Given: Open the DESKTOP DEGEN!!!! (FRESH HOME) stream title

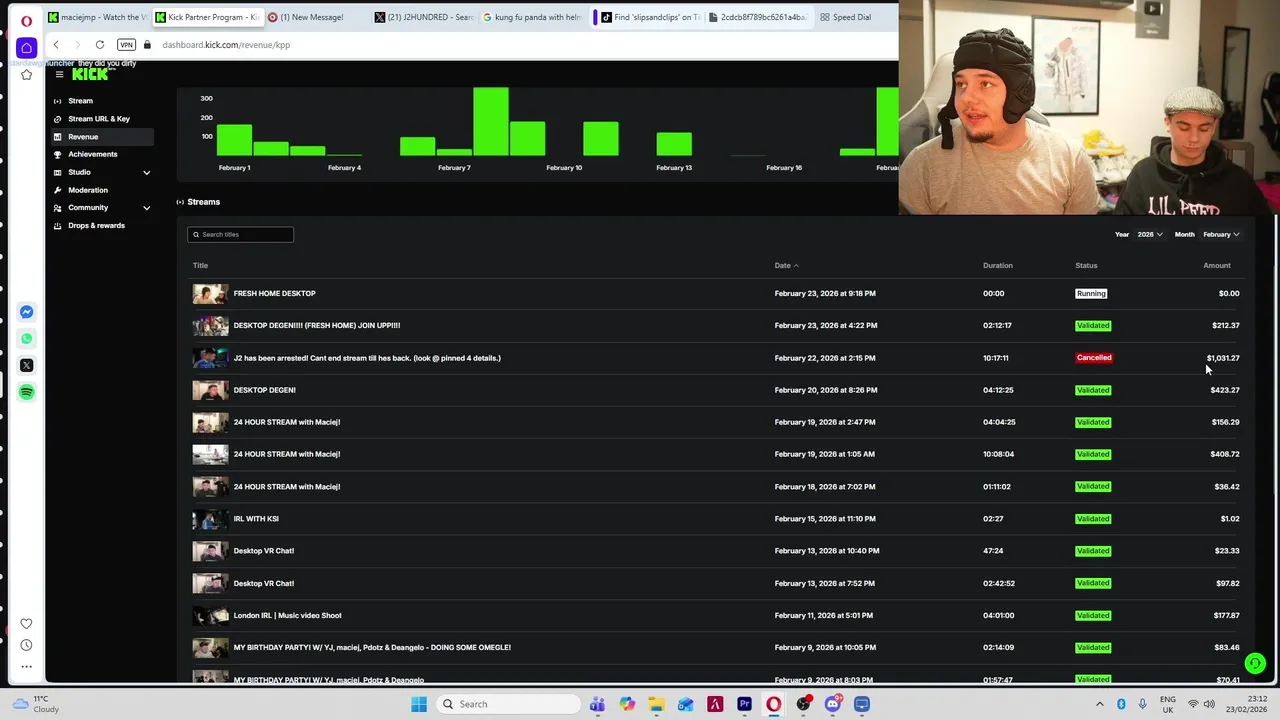Looking at the screenshot, I should click(317, 325).
